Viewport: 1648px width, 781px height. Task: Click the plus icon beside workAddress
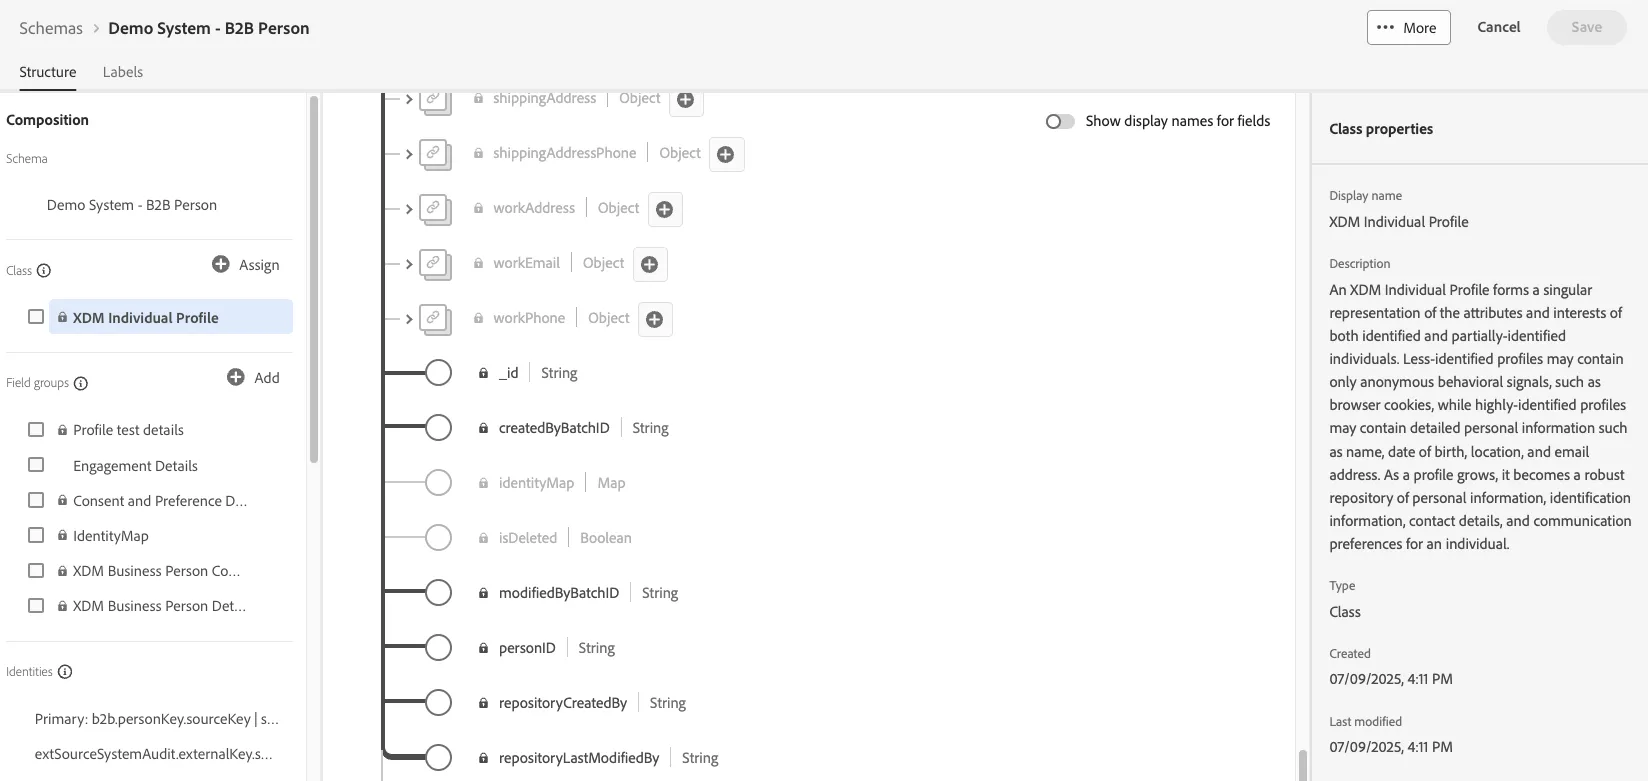[664, 209]
